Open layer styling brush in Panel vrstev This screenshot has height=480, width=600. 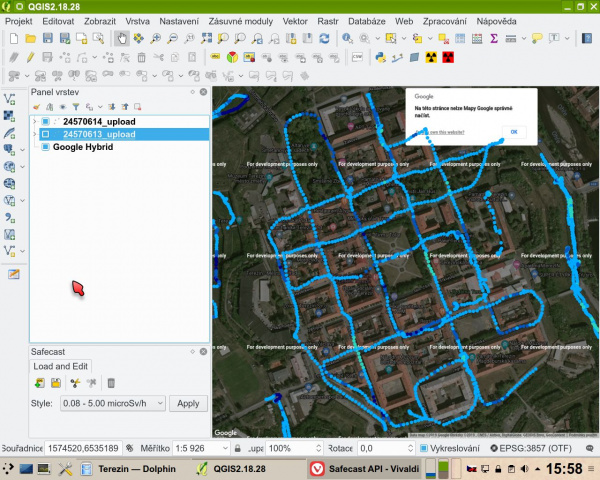(36, 107)
